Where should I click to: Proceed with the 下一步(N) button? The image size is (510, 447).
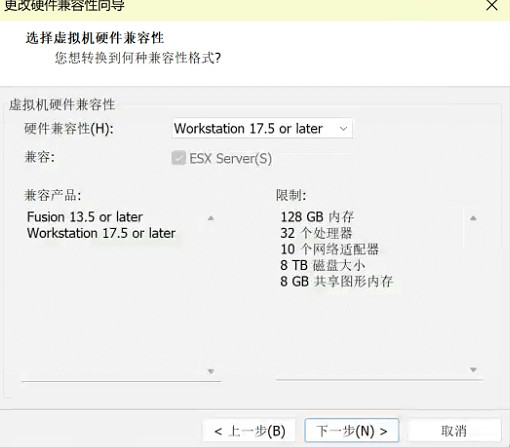[352, 431]
